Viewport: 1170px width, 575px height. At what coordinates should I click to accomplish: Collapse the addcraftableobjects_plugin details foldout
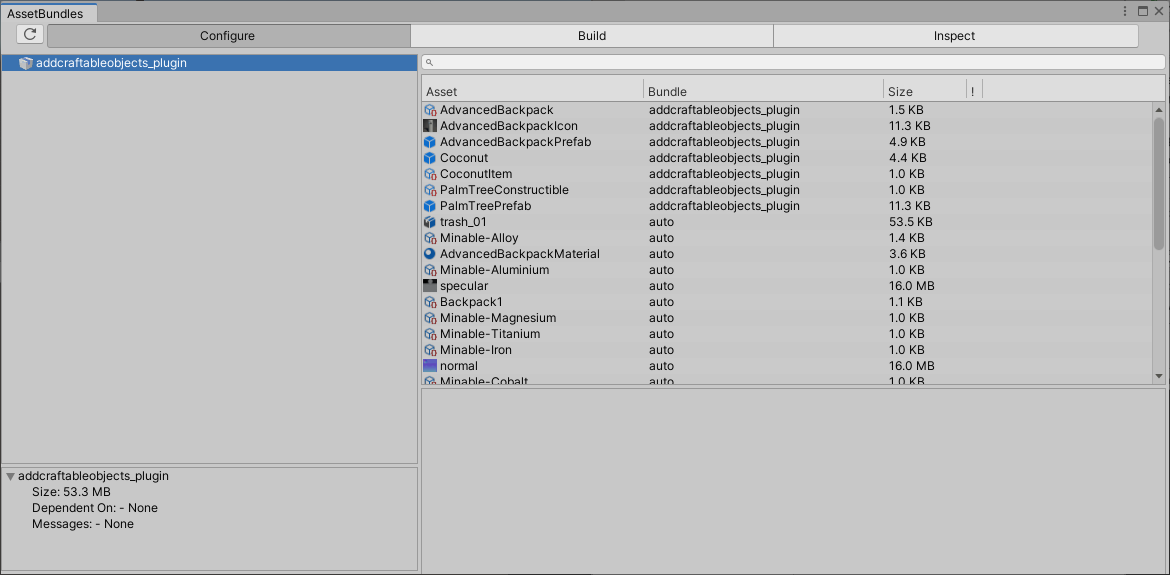coord(10,476)
